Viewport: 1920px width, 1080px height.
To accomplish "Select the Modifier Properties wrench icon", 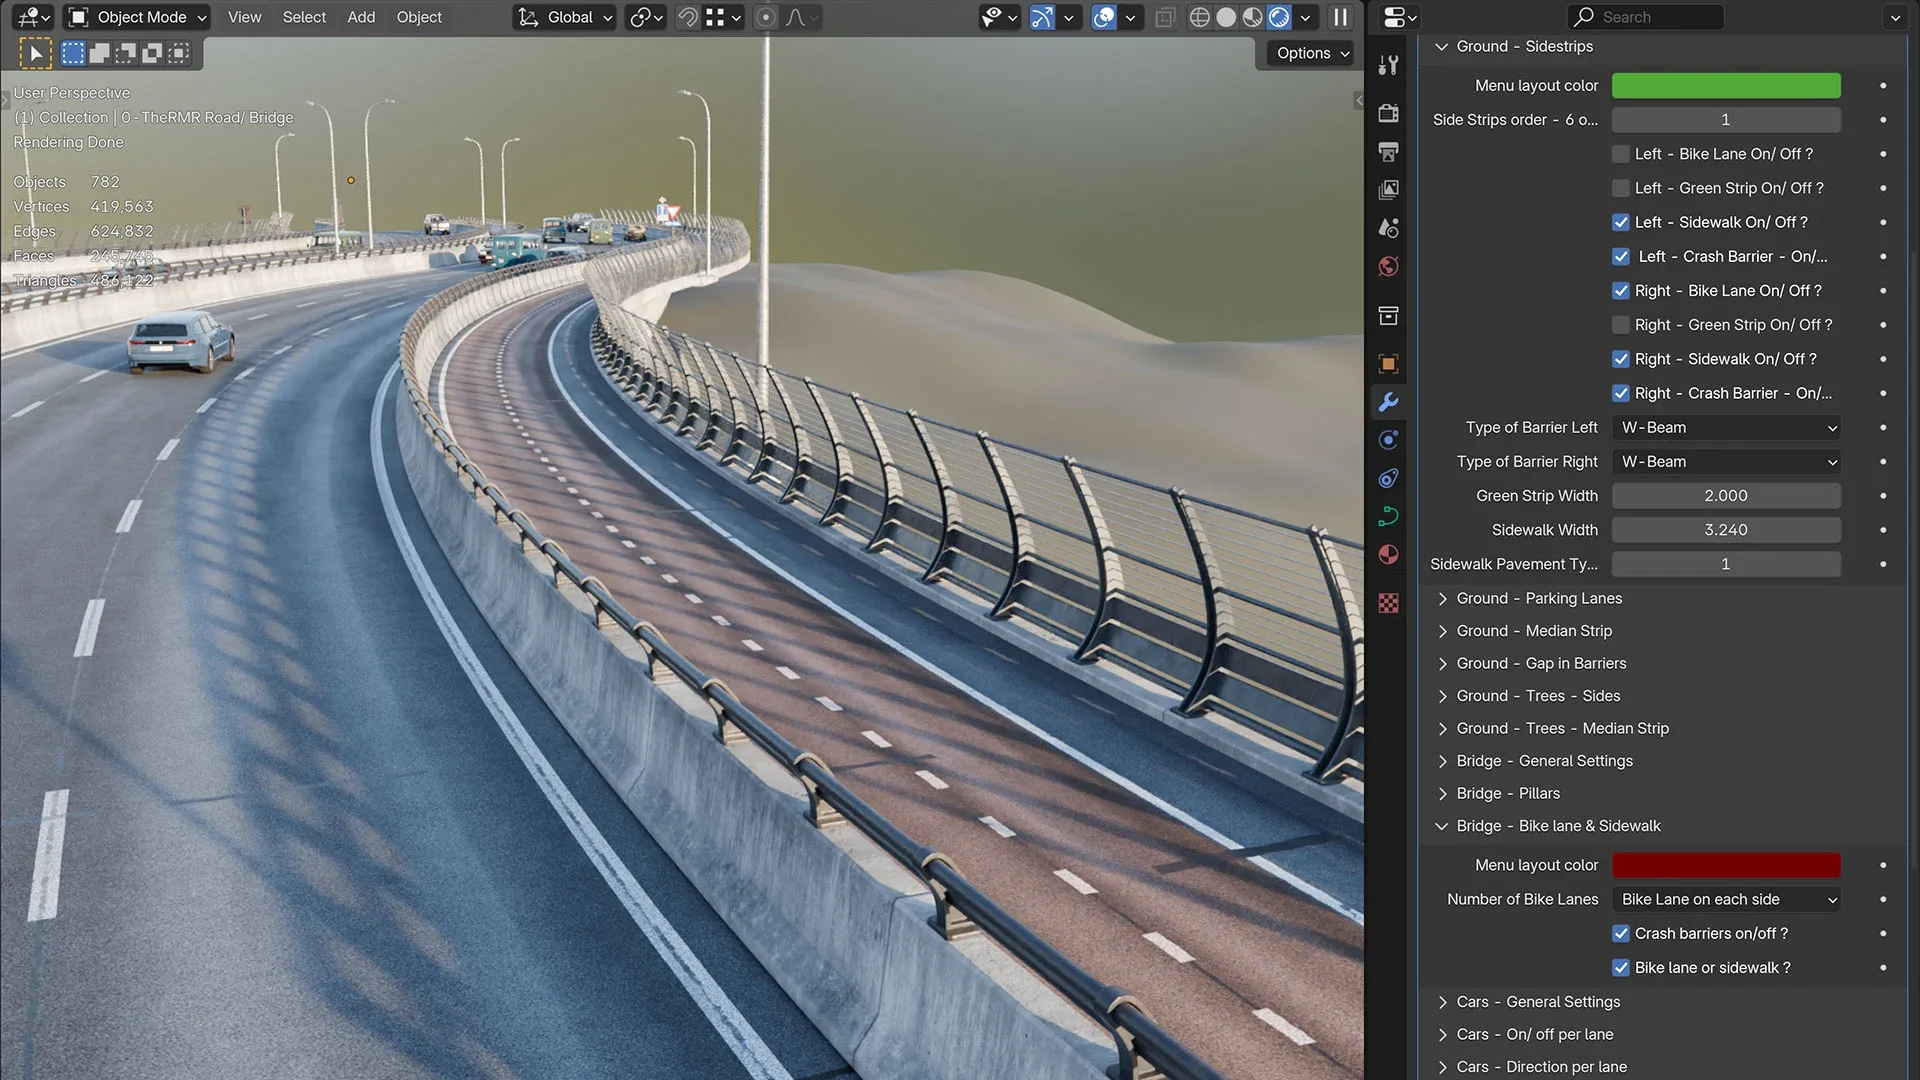I will click(1388, 401).
